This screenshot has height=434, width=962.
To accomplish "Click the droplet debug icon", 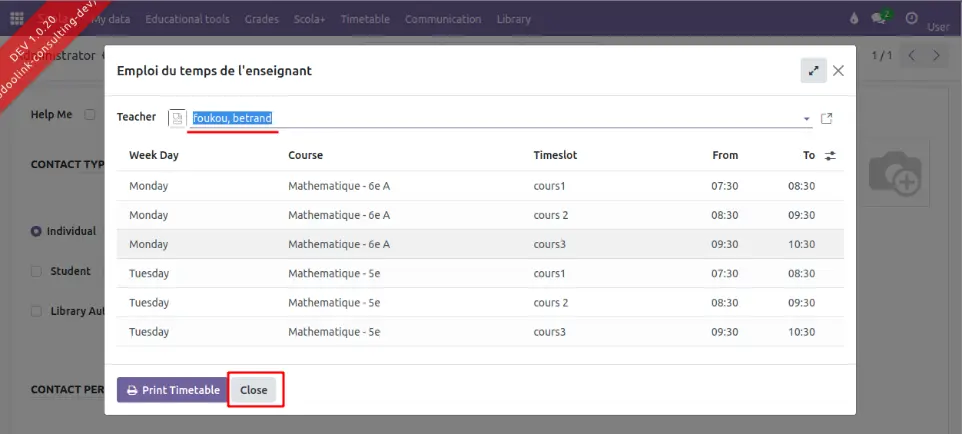I will (x=853, y=19).
